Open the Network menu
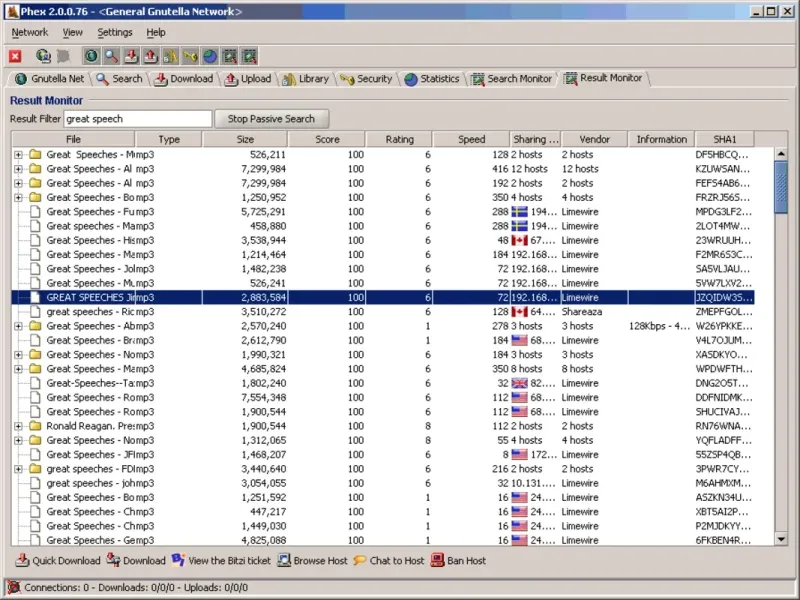Screen dimensions: 800x600 (30, 32)
